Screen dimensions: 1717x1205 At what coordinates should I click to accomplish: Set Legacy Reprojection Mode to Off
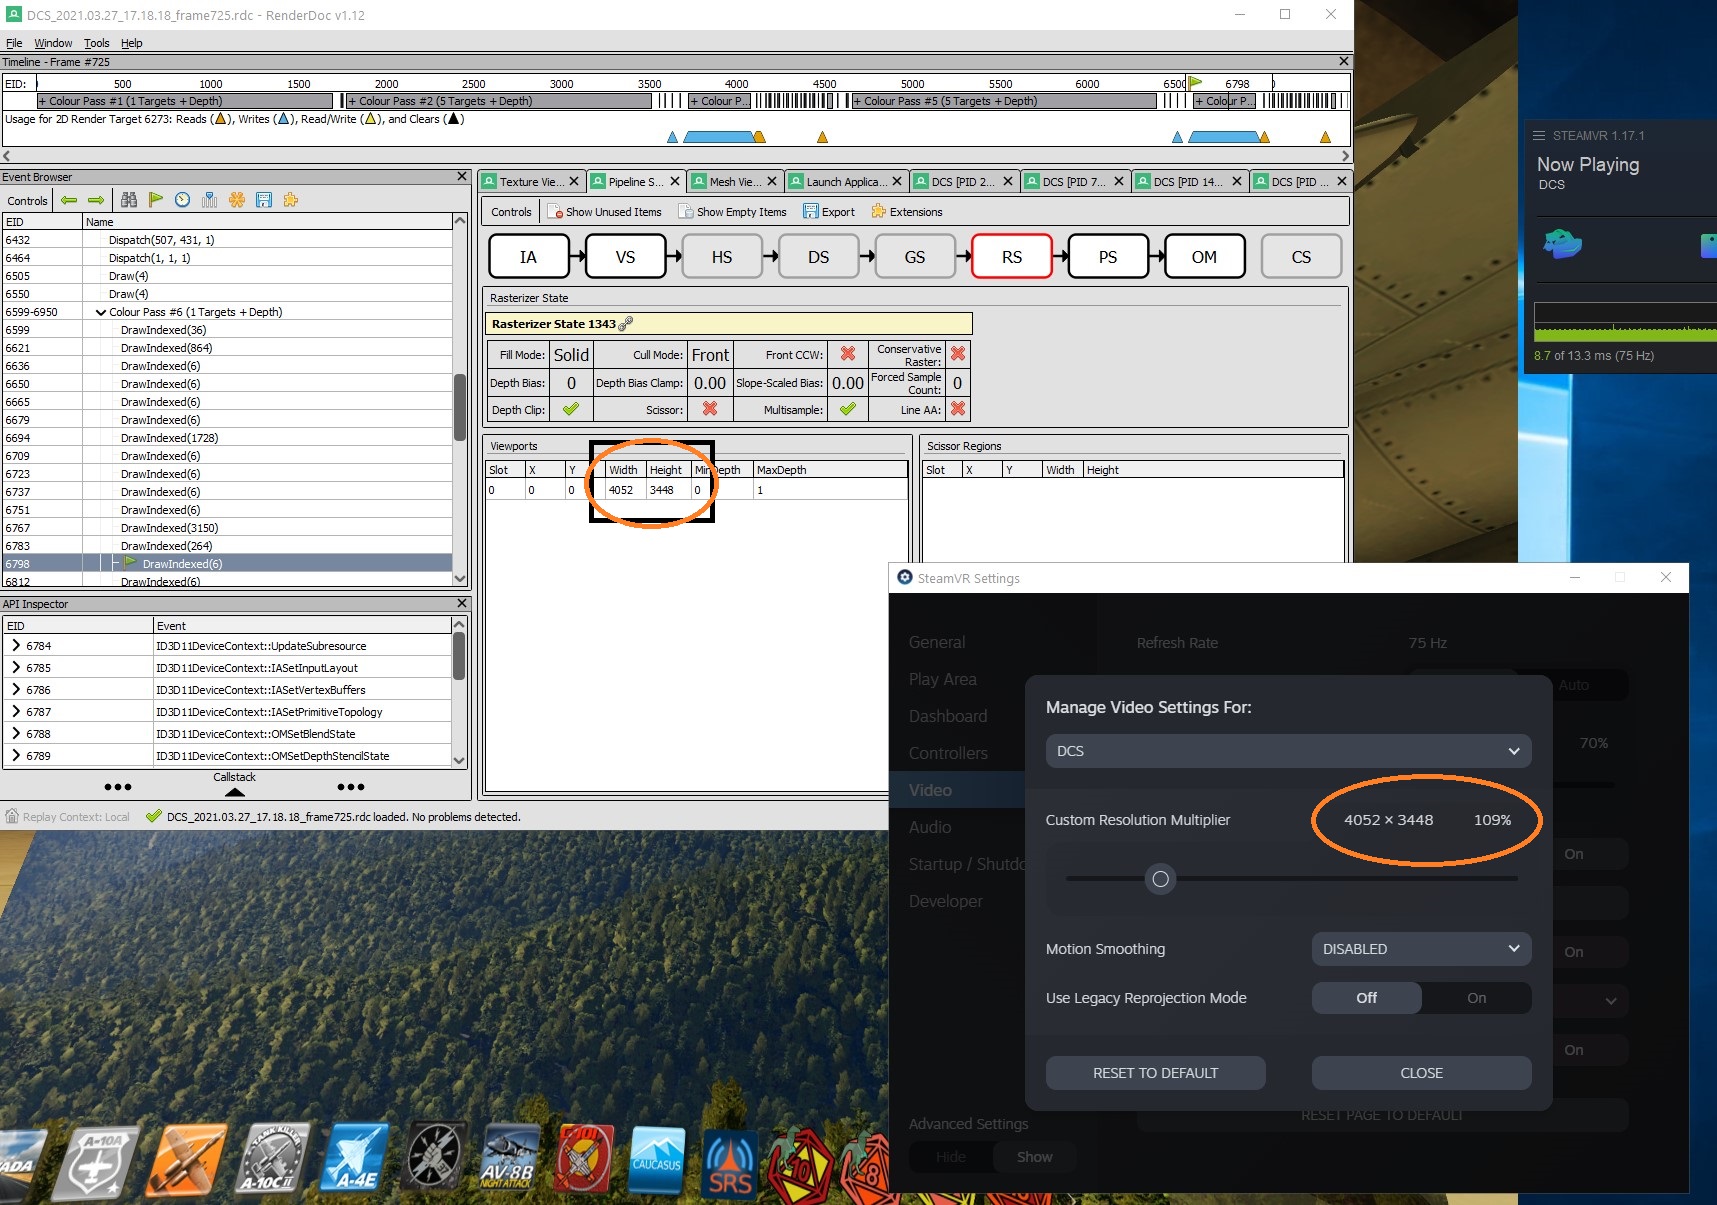click(x=1366, y=998)
